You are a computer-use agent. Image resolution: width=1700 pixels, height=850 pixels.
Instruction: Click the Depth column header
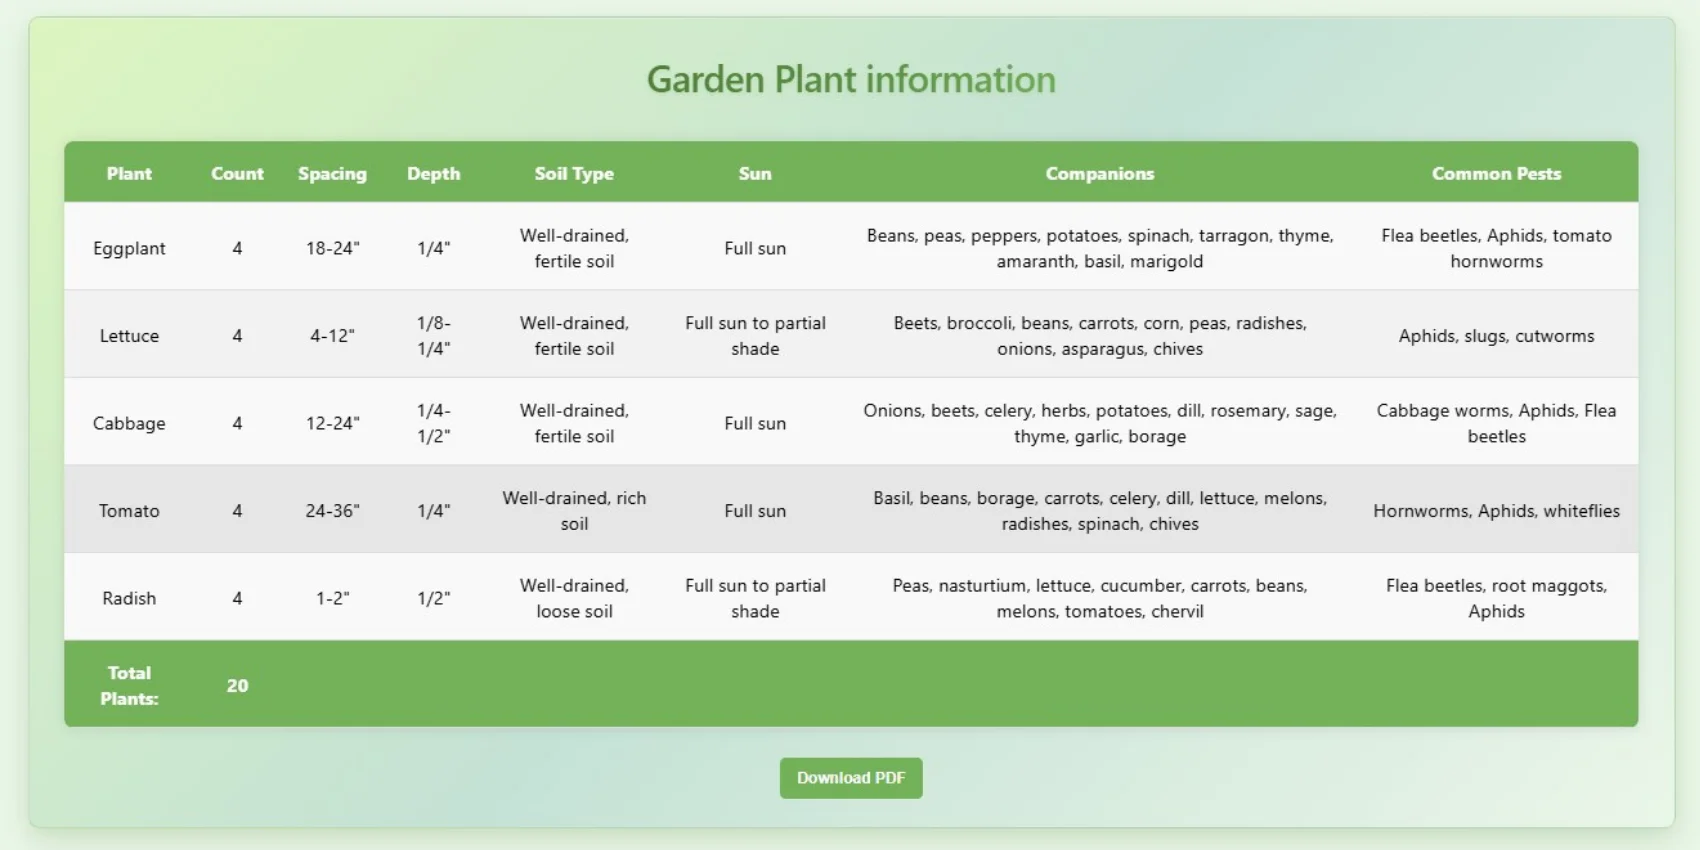[433, 173]
